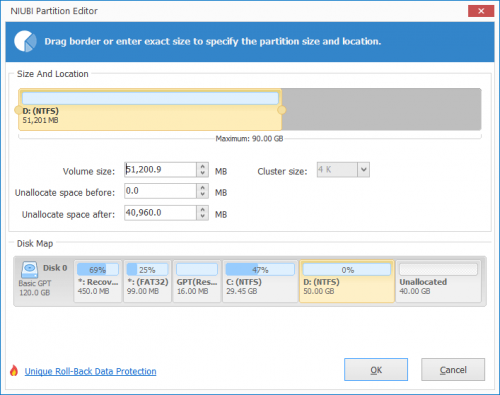Open the Cluster size dropdown
The width and height of the screenshot is (500, 395).
click(x=363, y=170)
